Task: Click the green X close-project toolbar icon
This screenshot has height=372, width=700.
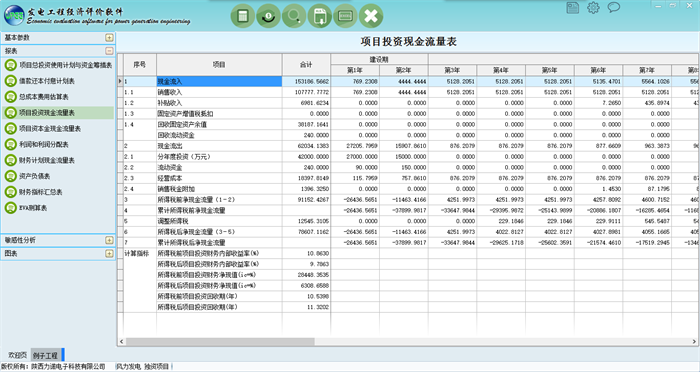Action: click(371, 16)
